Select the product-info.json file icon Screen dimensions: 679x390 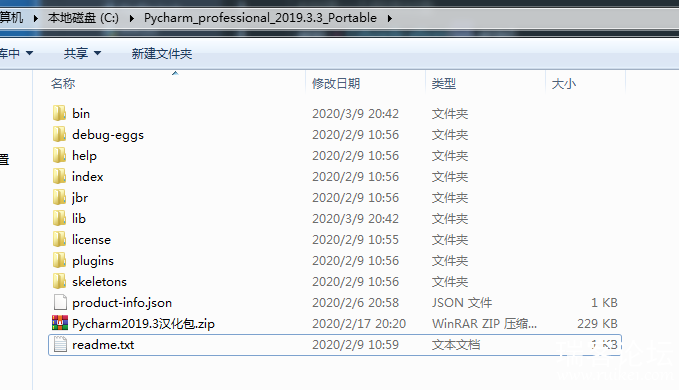tap(60, 302)
